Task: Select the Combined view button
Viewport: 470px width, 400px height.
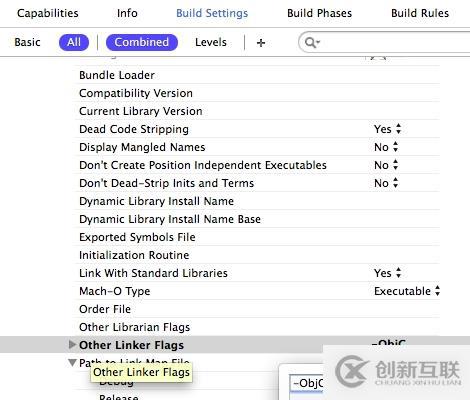Action: pyautogui.click(x=142, y=42)
